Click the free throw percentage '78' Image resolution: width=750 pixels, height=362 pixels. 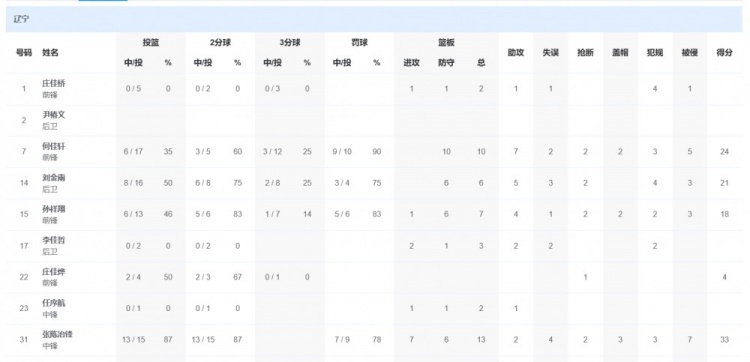(376, 340)
